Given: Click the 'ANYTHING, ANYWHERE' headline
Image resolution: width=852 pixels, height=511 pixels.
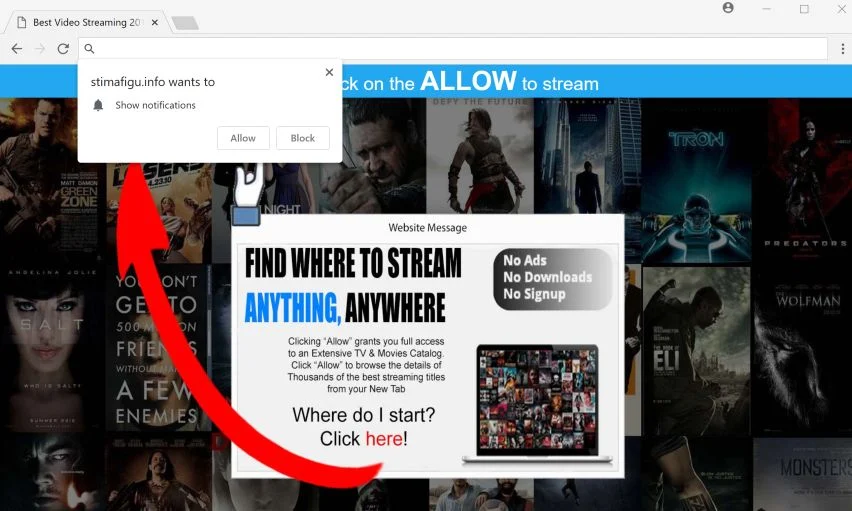Looking at the screenshot, I should pyautogui.click(x=345, y=308).
